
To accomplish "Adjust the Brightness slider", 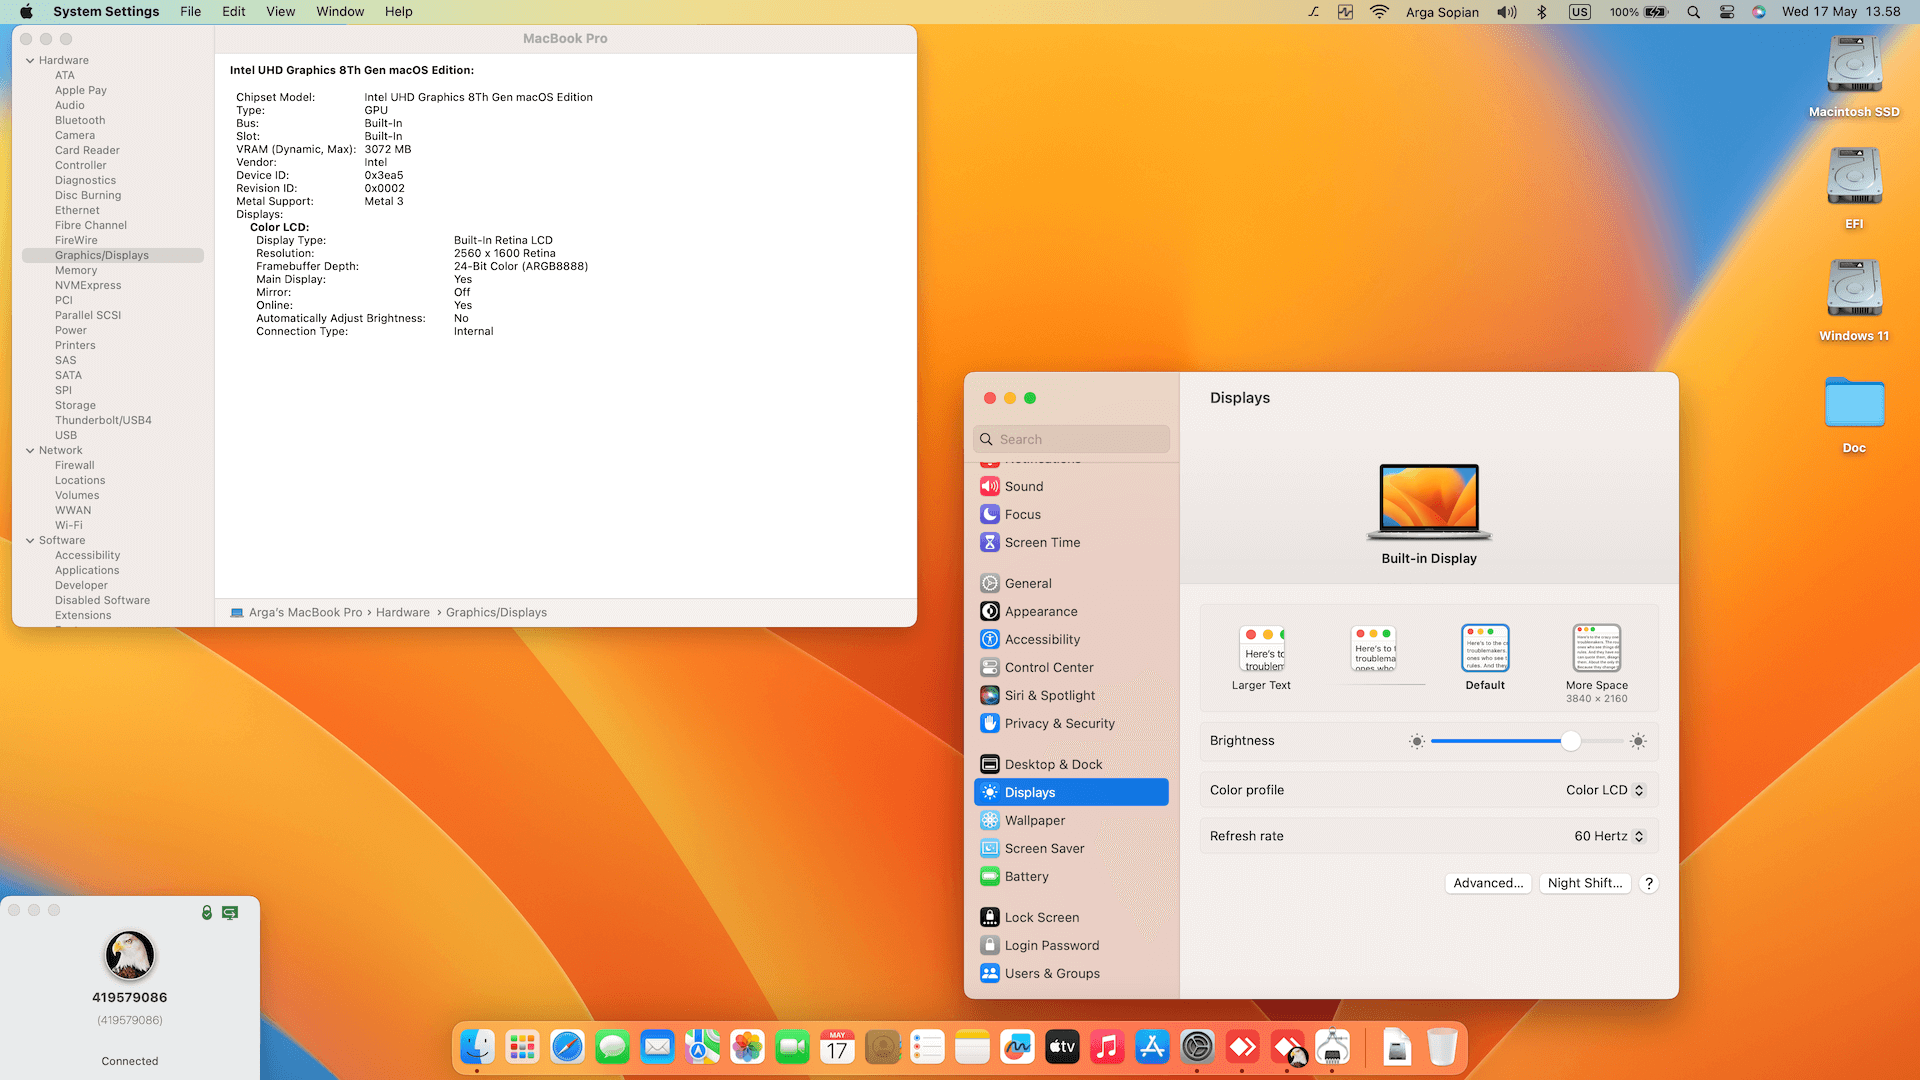I will pyautogui.click(x=1570, y=741).
